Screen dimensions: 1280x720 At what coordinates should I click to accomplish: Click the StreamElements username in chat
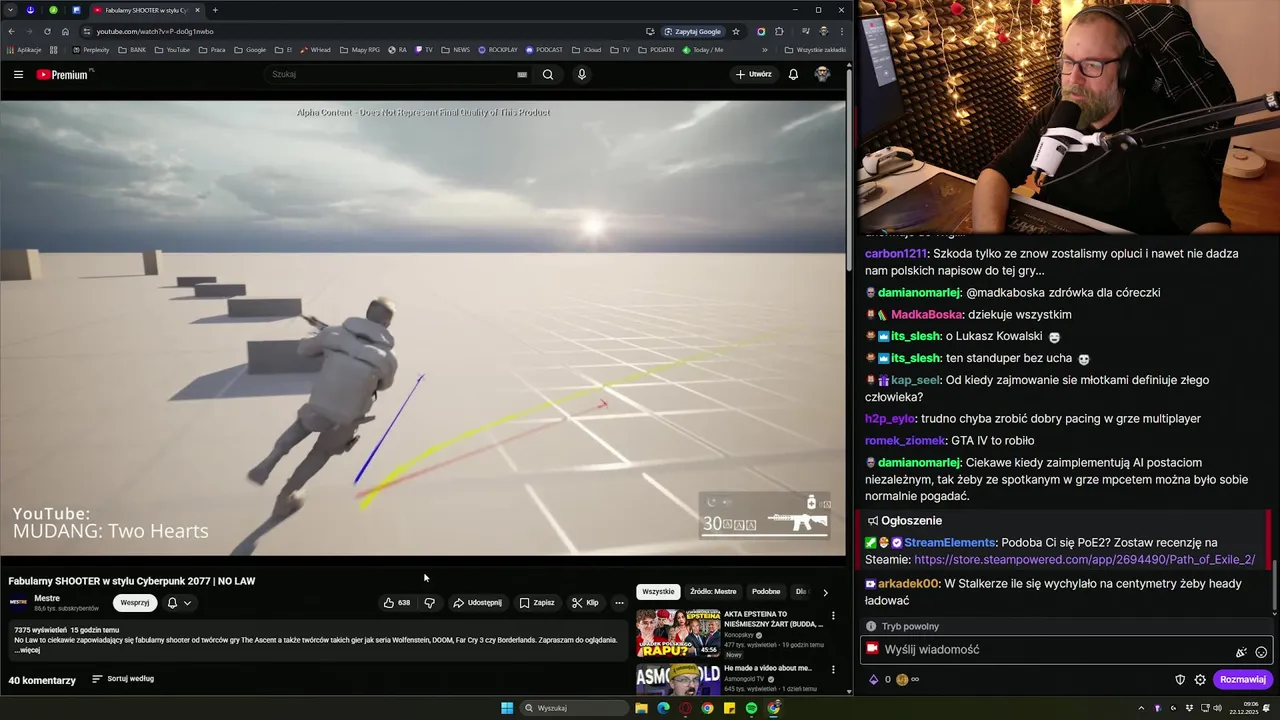tap(950, 542)
